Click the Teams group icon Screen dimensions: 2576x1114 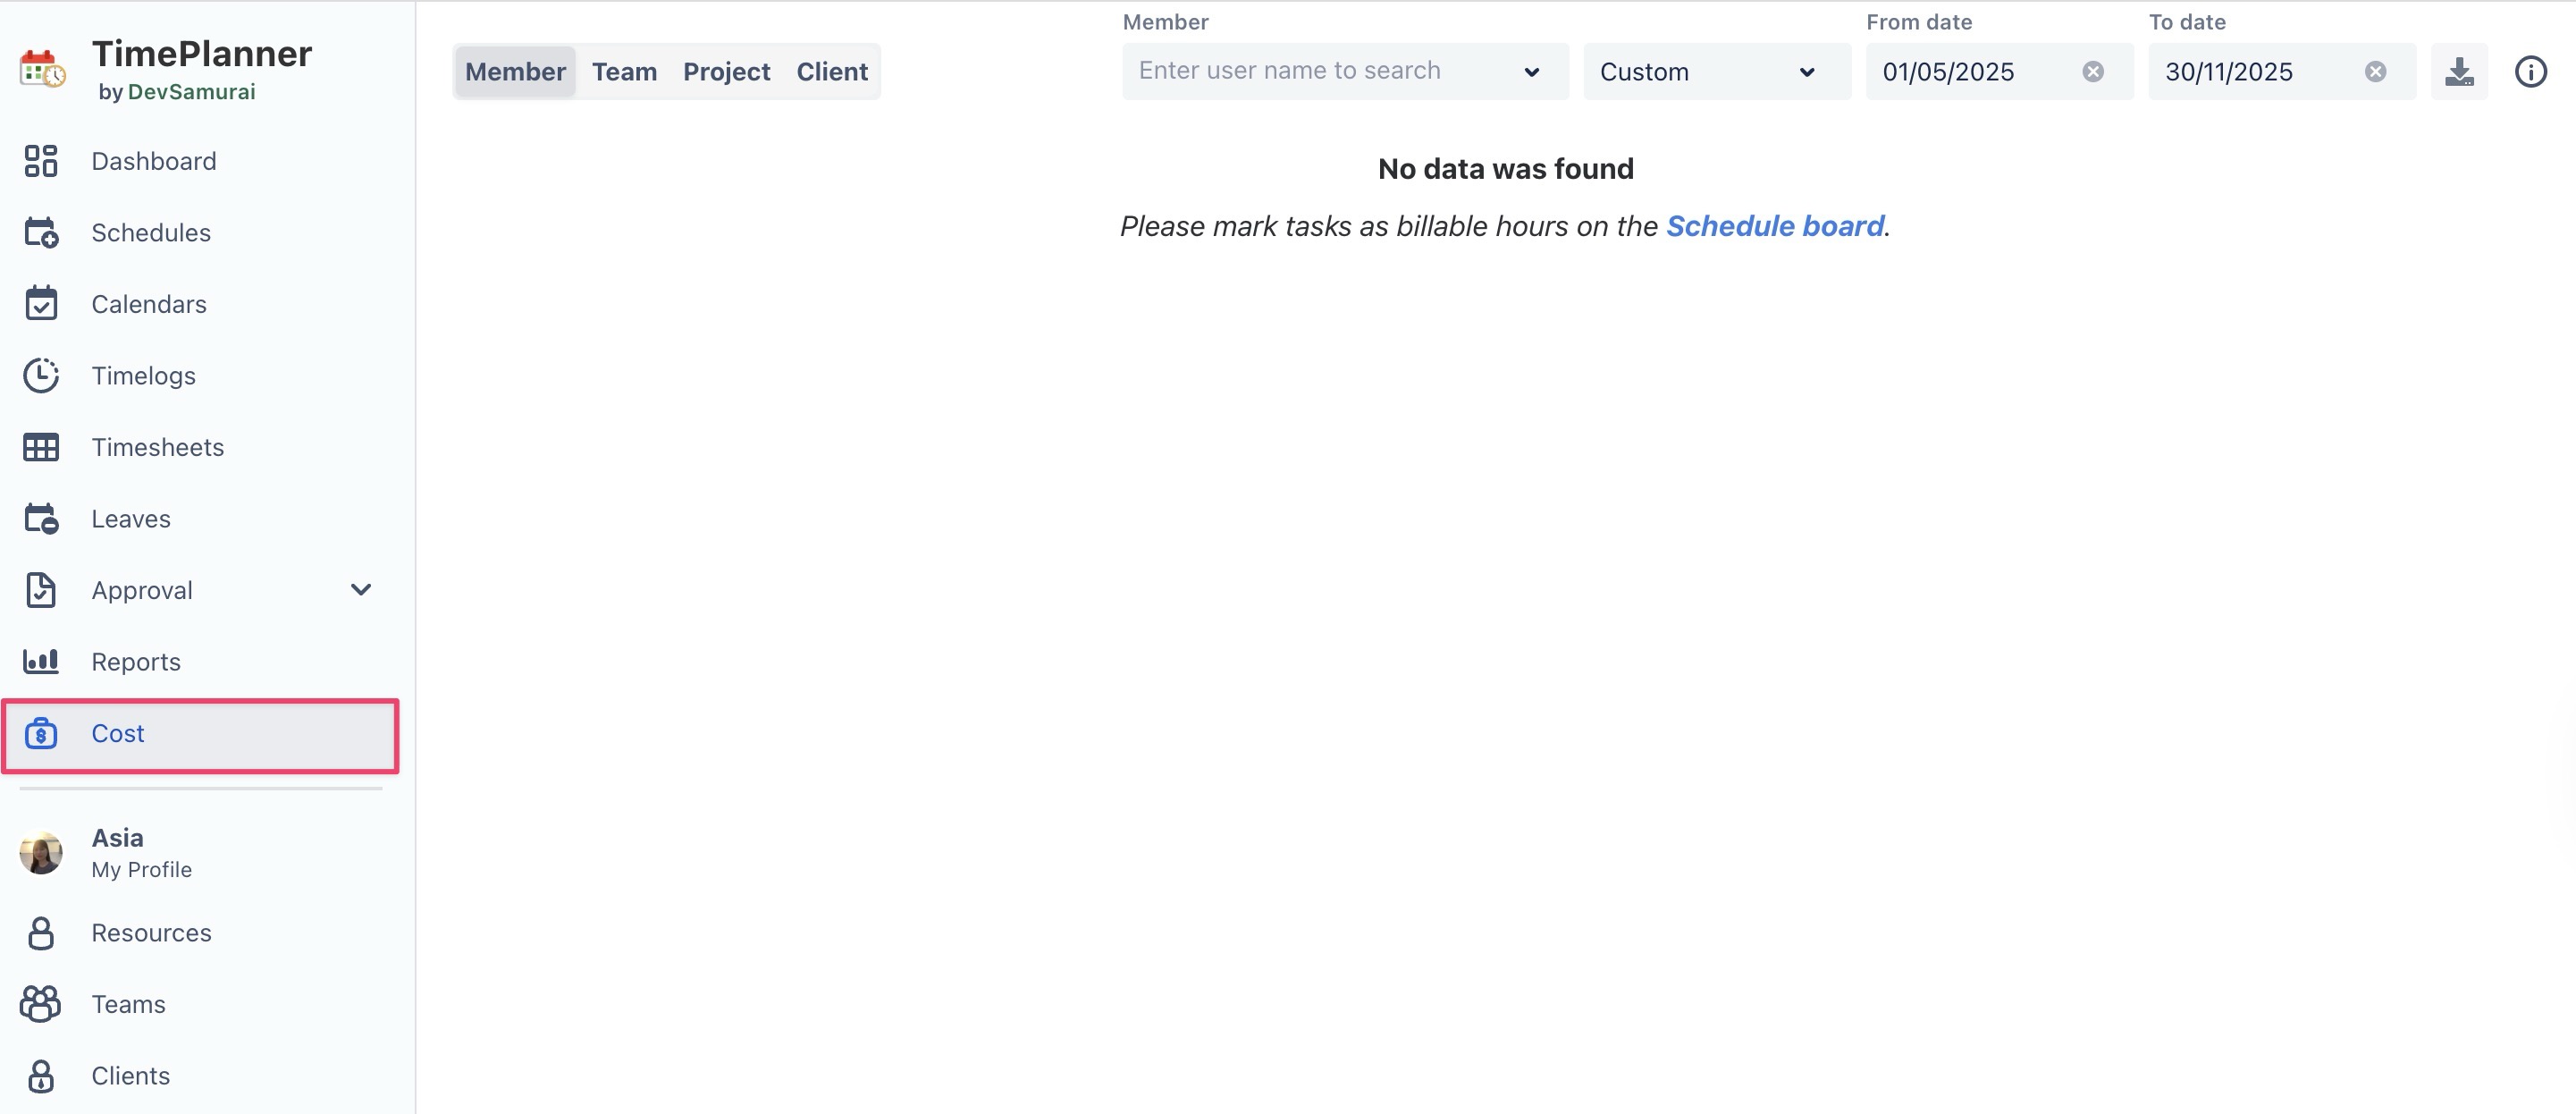(x=41, y=1004)
